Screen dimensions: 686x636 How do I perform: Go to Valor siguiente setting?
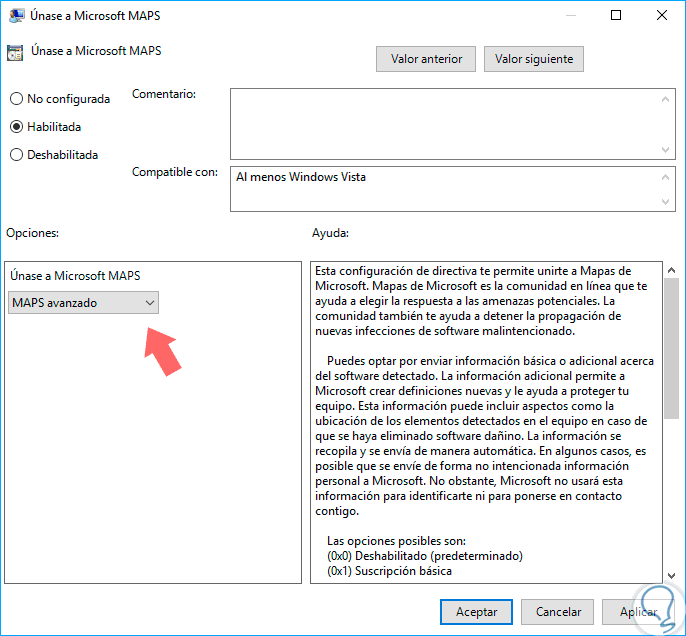[x=534, y=59]
